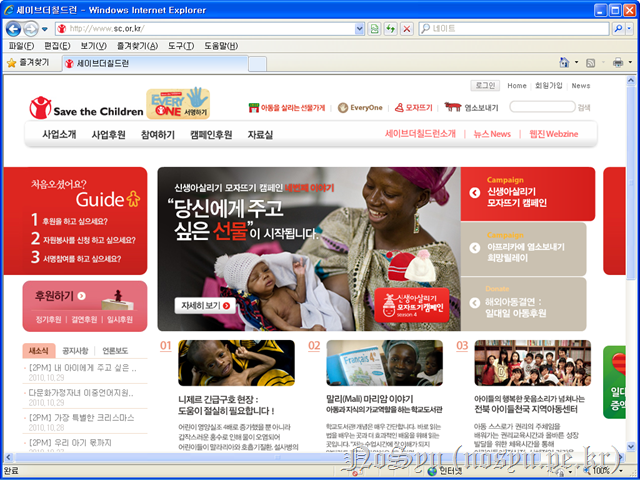Screen dimensions: 640x480
Task: Click the 로그인 login button
Action: pos(485,86)
